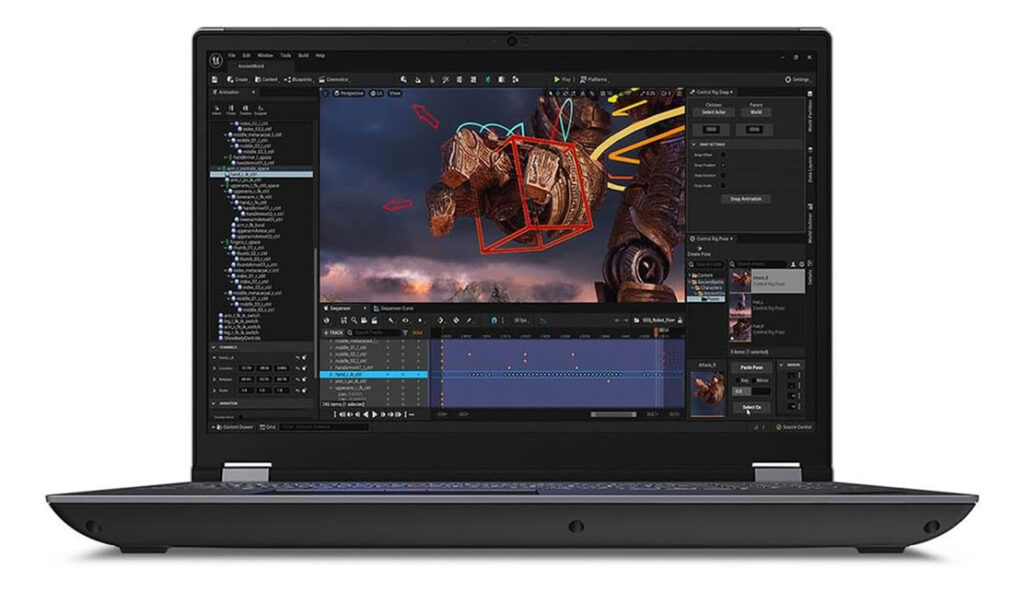
Task: Click the Sequencer key diamond icon
Action: click(440, 320)
